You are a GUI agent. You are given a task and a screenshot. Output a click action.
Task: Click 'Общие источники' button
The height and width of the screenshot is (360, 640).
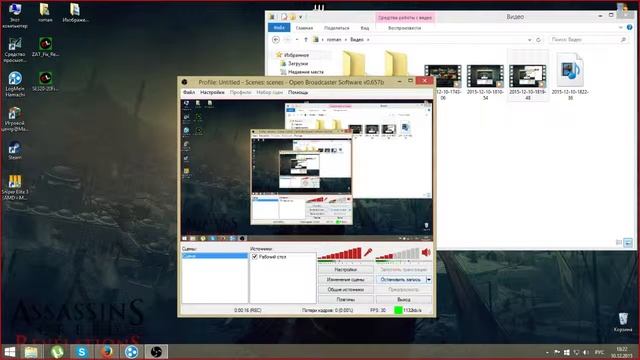[345, 289]
